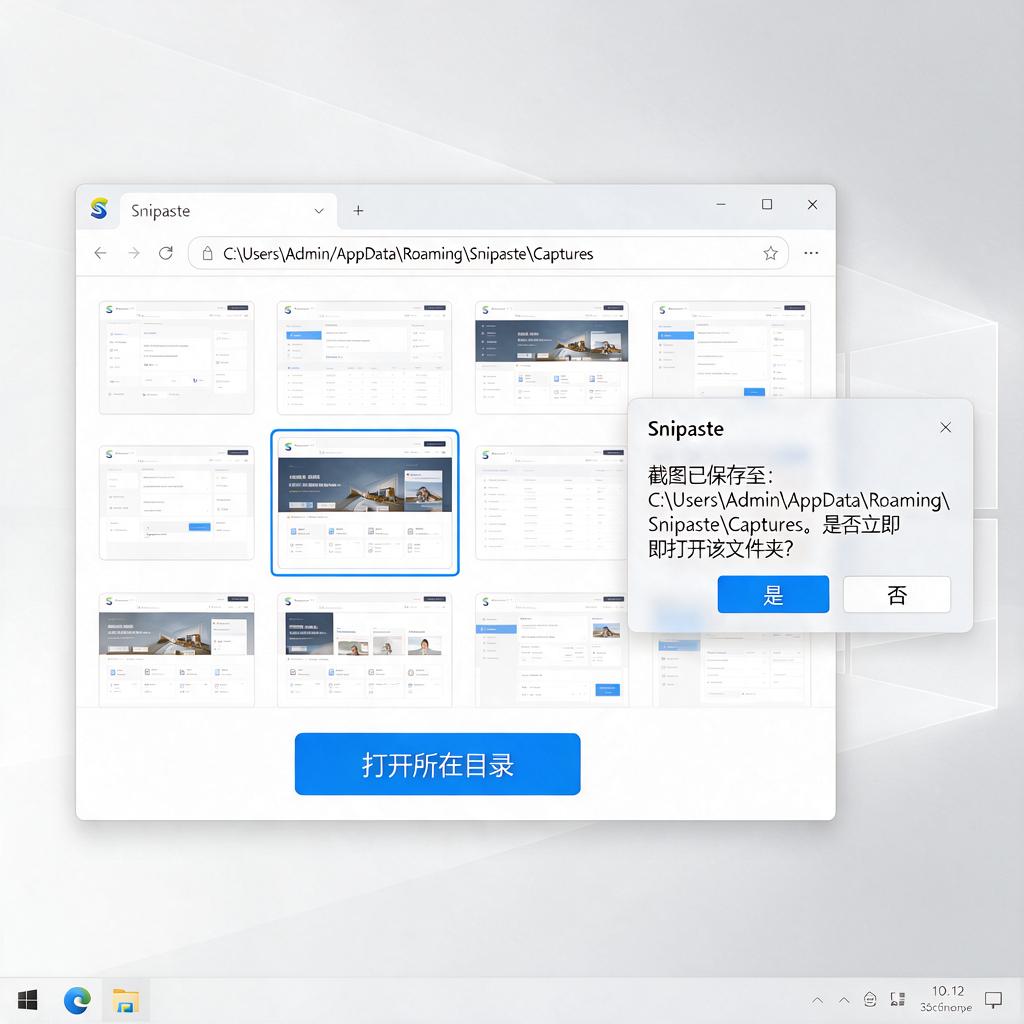Click the dialog title text Snipaste
1024x1024 pixels.
pyautogui.click(x=686, y=429)
